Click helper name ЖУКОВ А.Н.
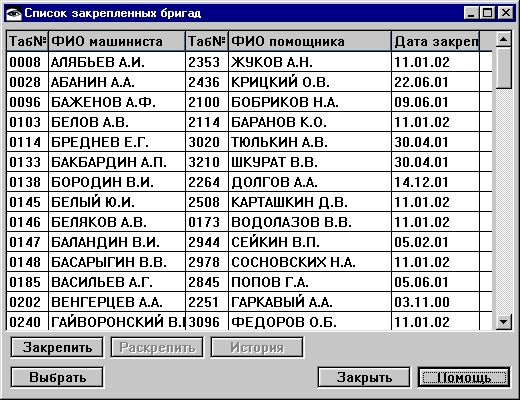Screen dimensions: 520x400 272,62
